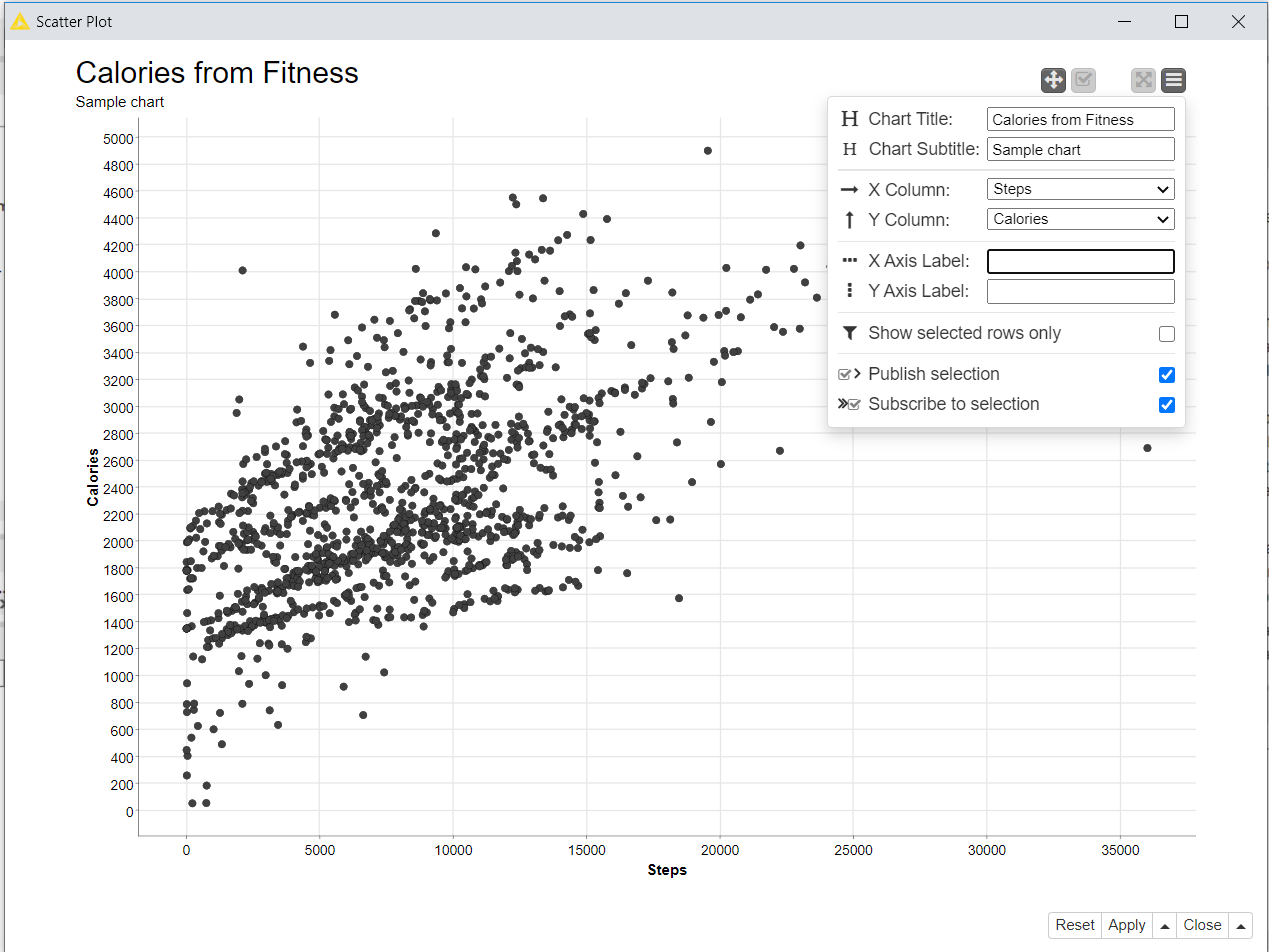Toggle the mouse pan mode icon
The width and height of the screenshot is (1269, 952).
[x=1053, y=81]
